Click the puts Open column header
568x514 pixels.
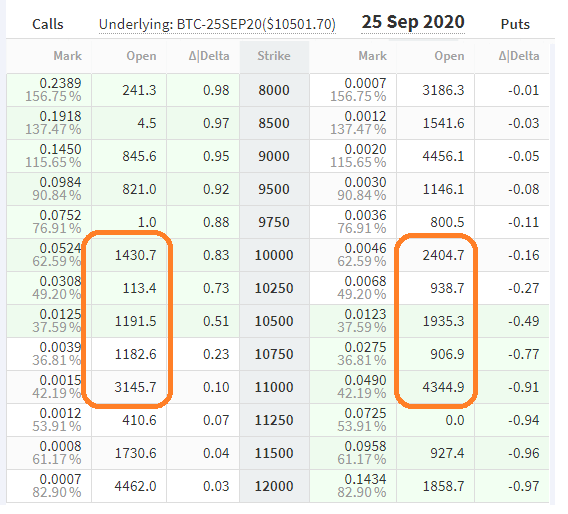tap(450, 56)
